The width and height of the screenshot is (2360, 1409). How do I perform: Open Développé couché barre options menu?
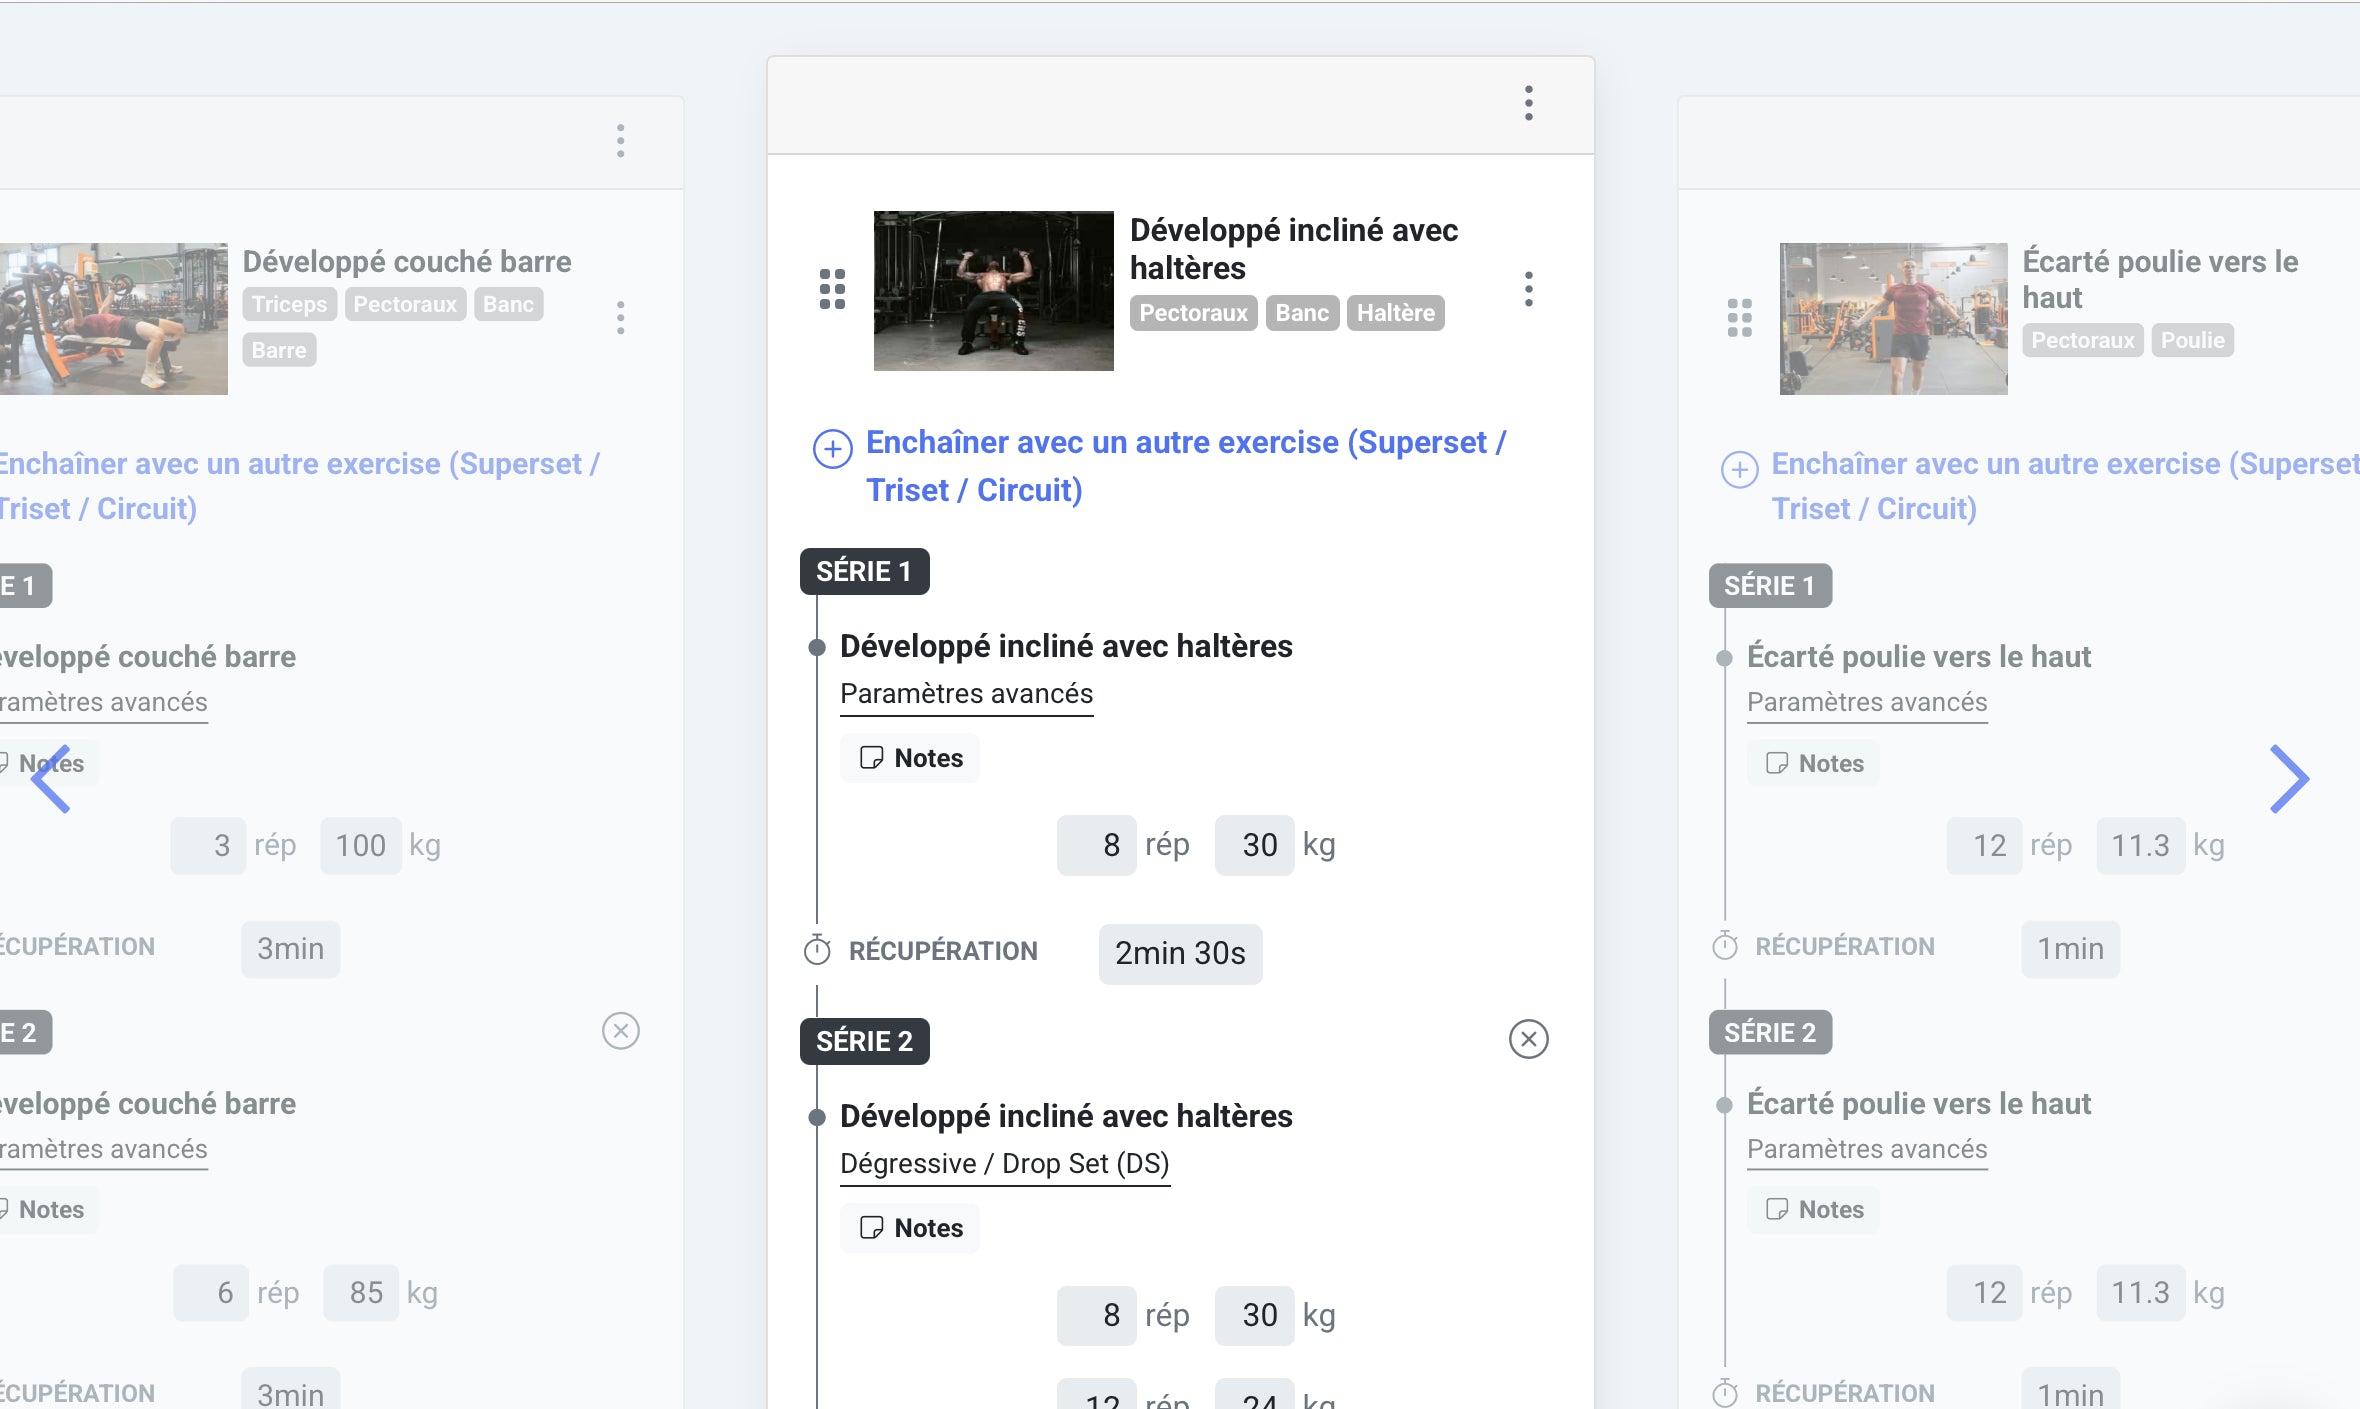(x=620, y=317)
